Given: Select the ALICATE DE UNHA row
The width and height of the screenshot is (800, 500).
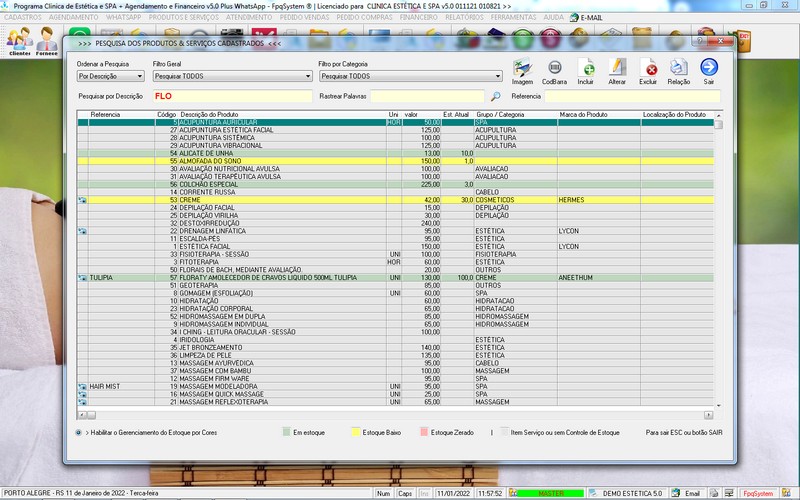Looking at the screenshot, I should point(395,154).
